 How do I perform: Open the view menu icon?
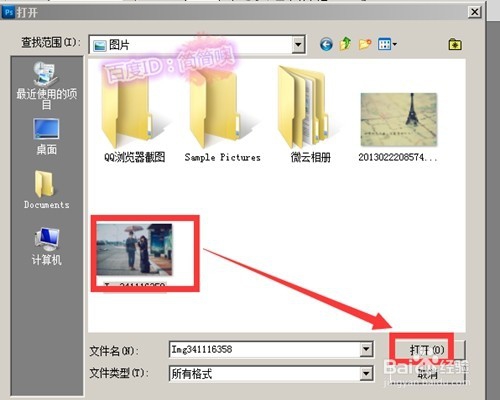(387, 44)
